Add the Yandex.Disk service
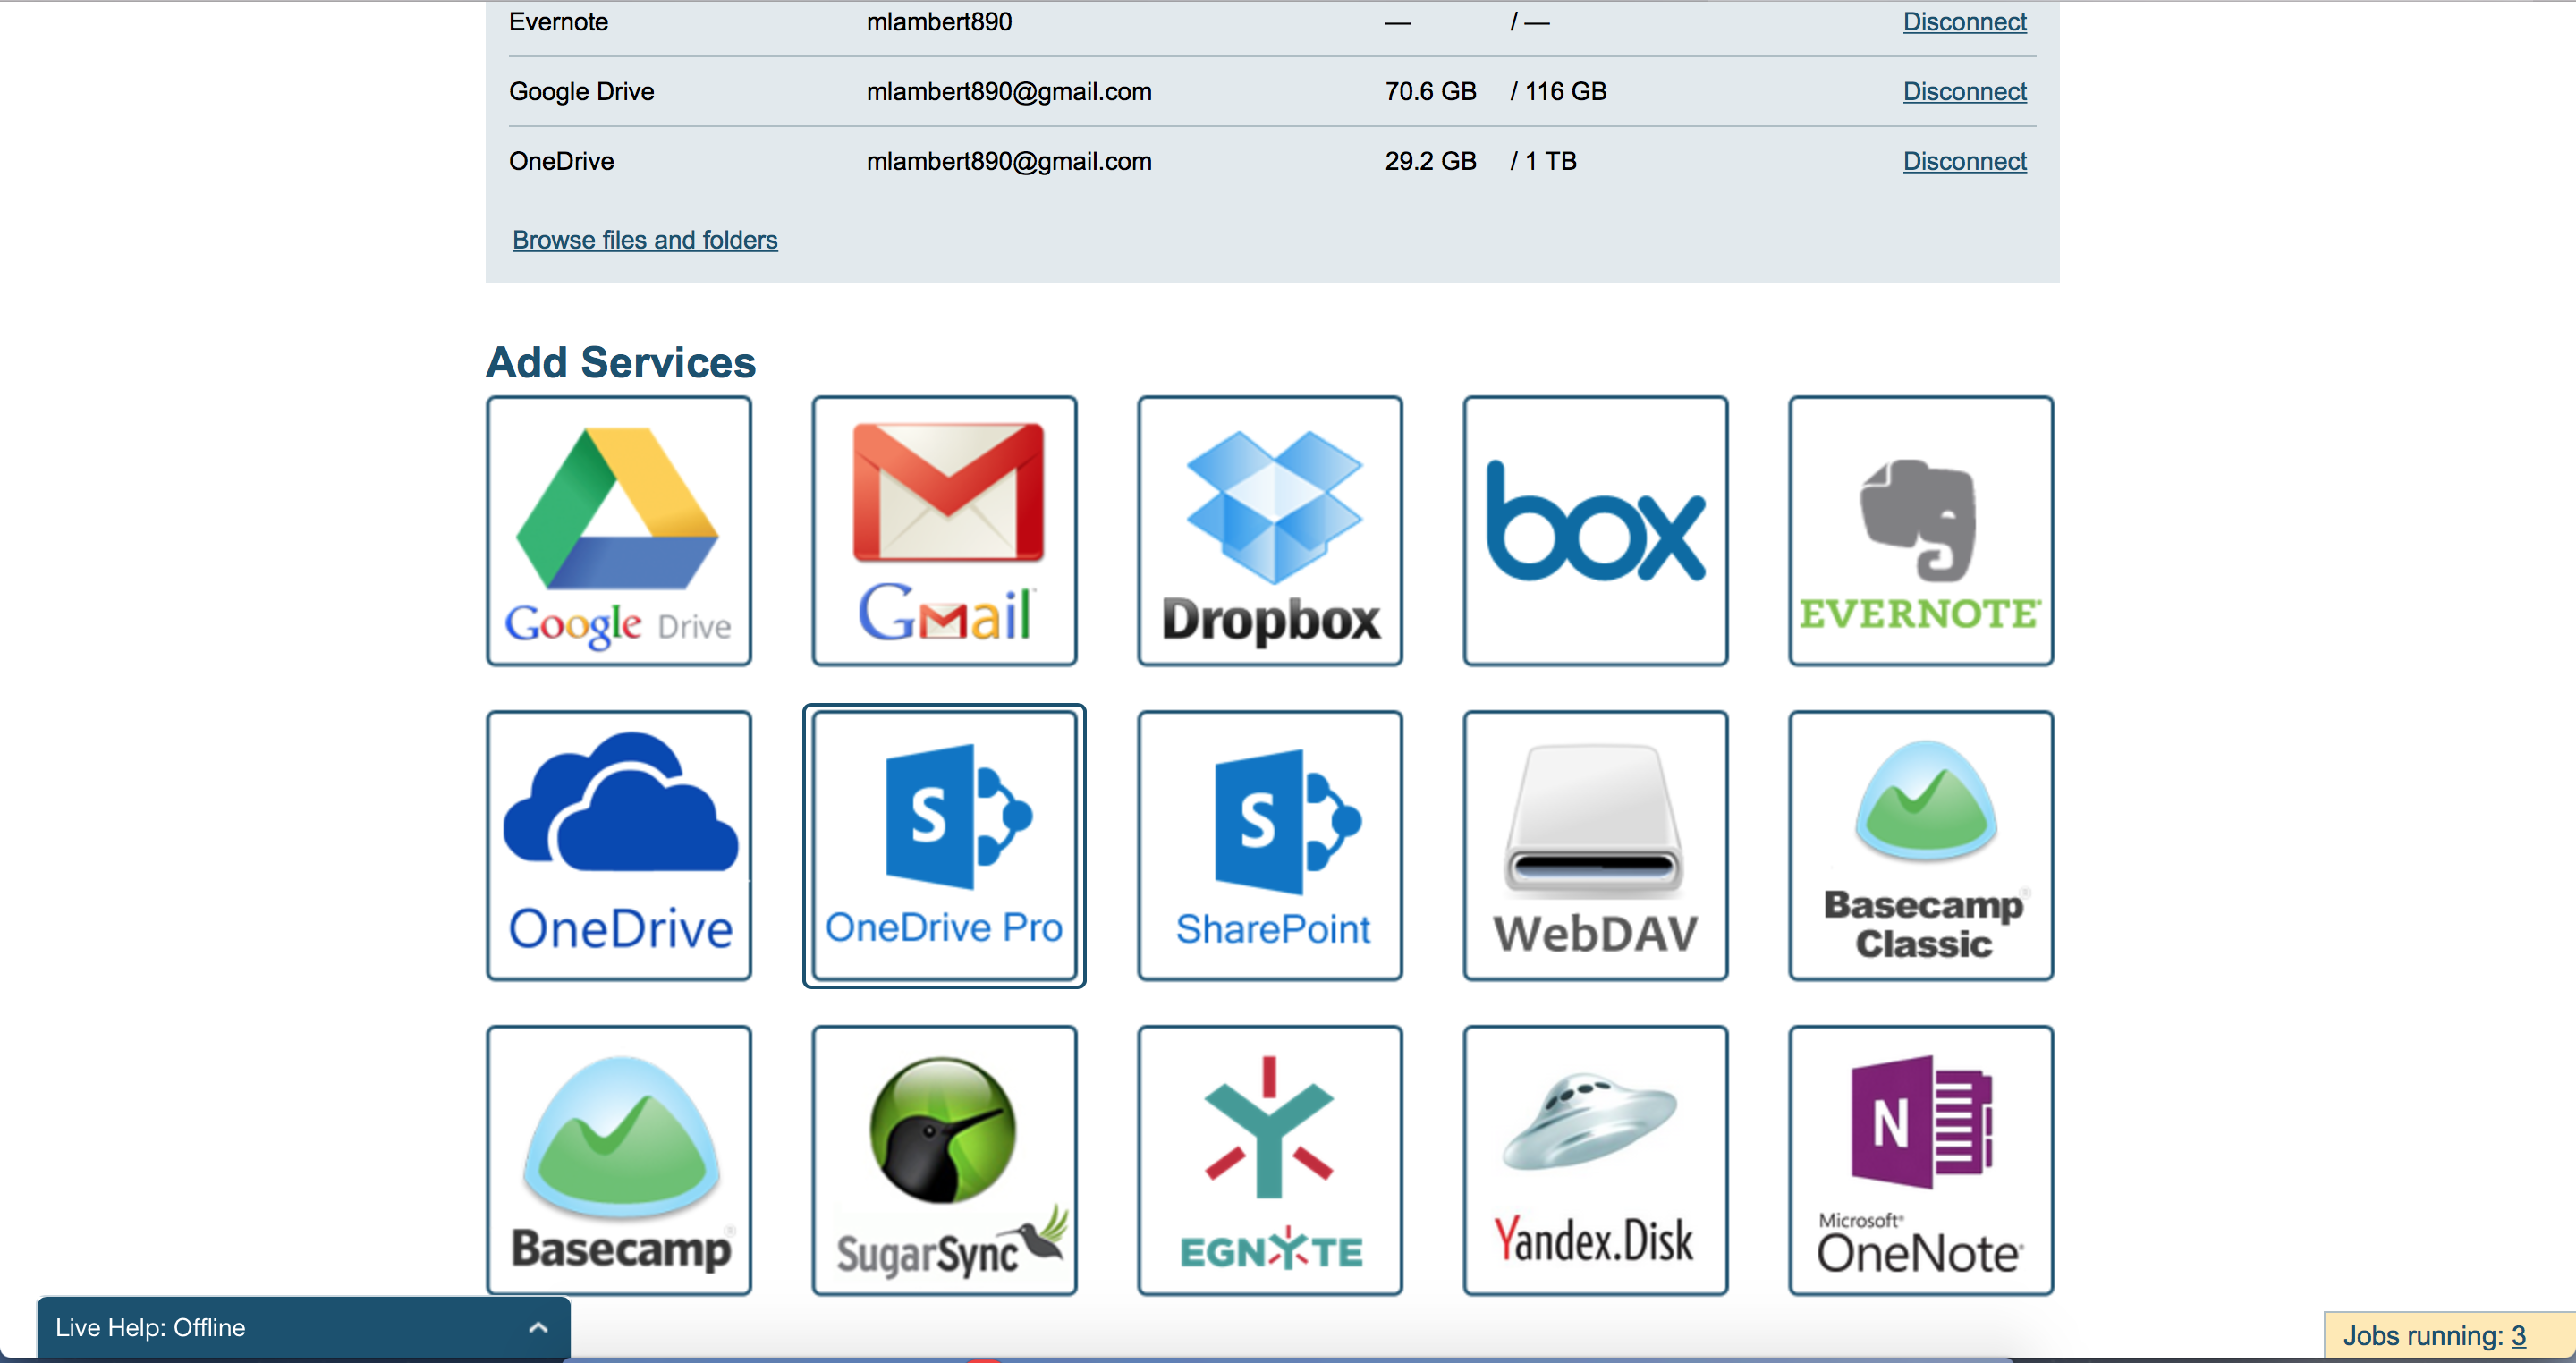The height and width of the screenshot is (1363, 2576). point(1595,1160)
